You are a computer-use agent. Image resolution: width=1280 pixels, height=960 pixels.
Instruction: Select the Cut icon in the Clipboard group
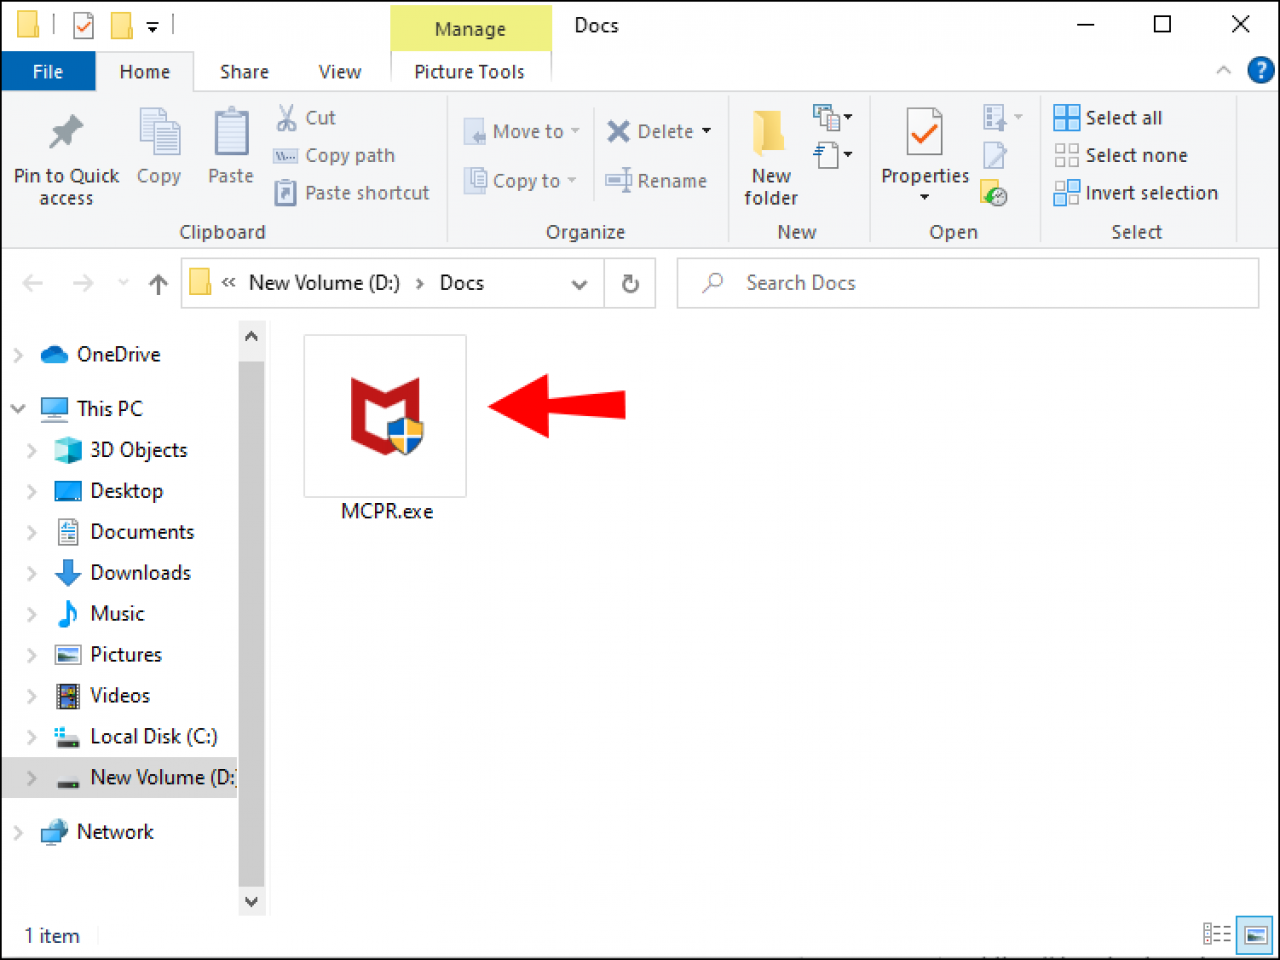click(286, 117)
